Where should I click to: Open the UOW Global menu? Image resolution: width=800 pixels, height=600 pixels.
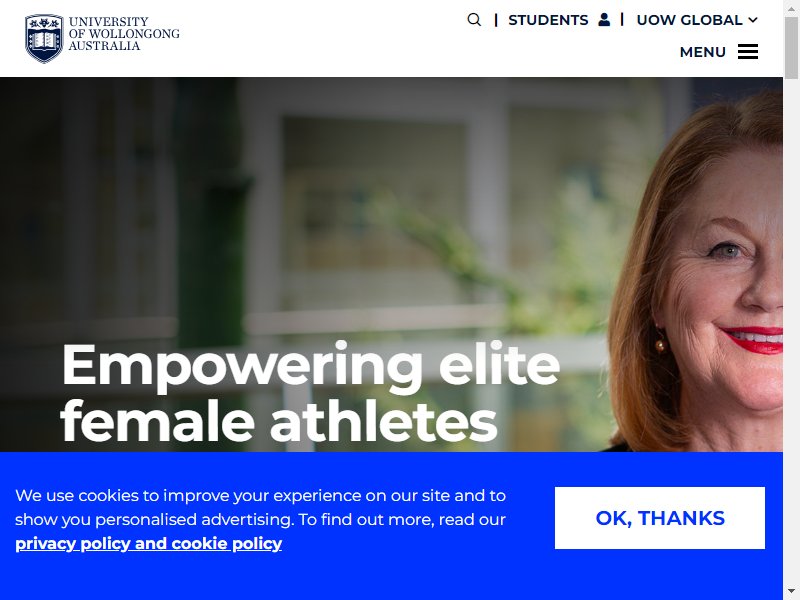[697, 20]
